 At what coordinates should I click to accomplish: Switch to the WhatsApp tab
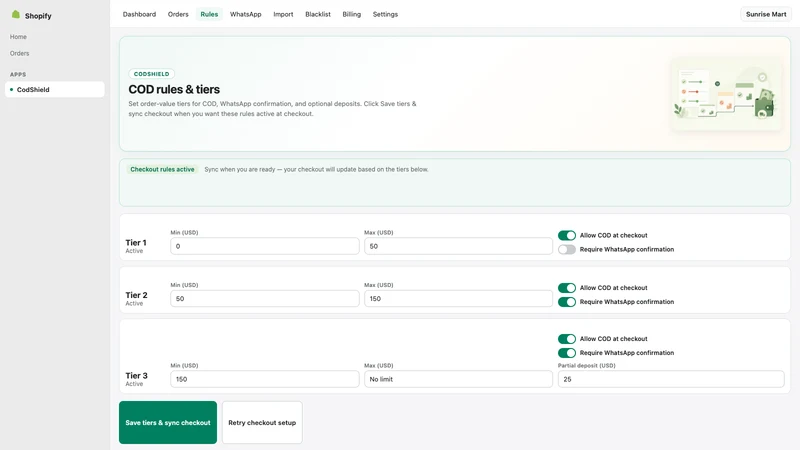245,14
